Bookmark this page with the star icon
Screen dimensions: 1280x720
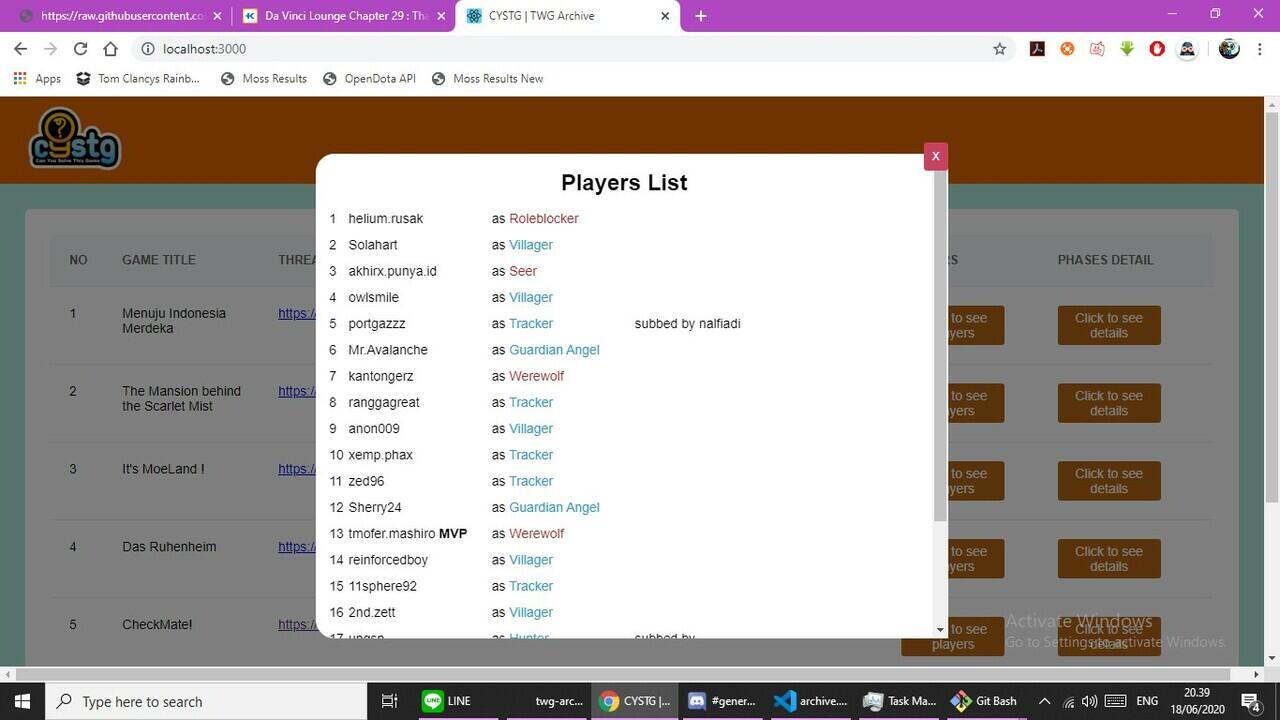(x=999, y=49)
